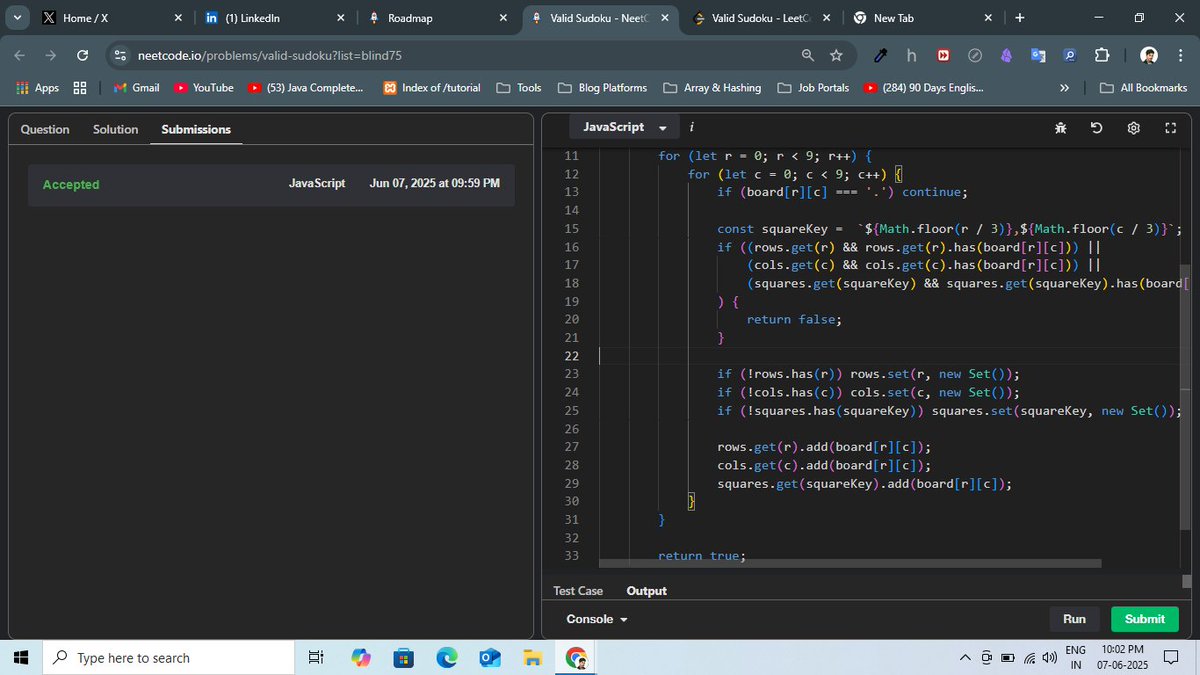Viewport: 1200px width, 675px height.
Task: Open the Extensions puzzle icon
Action: (1101, 56)
